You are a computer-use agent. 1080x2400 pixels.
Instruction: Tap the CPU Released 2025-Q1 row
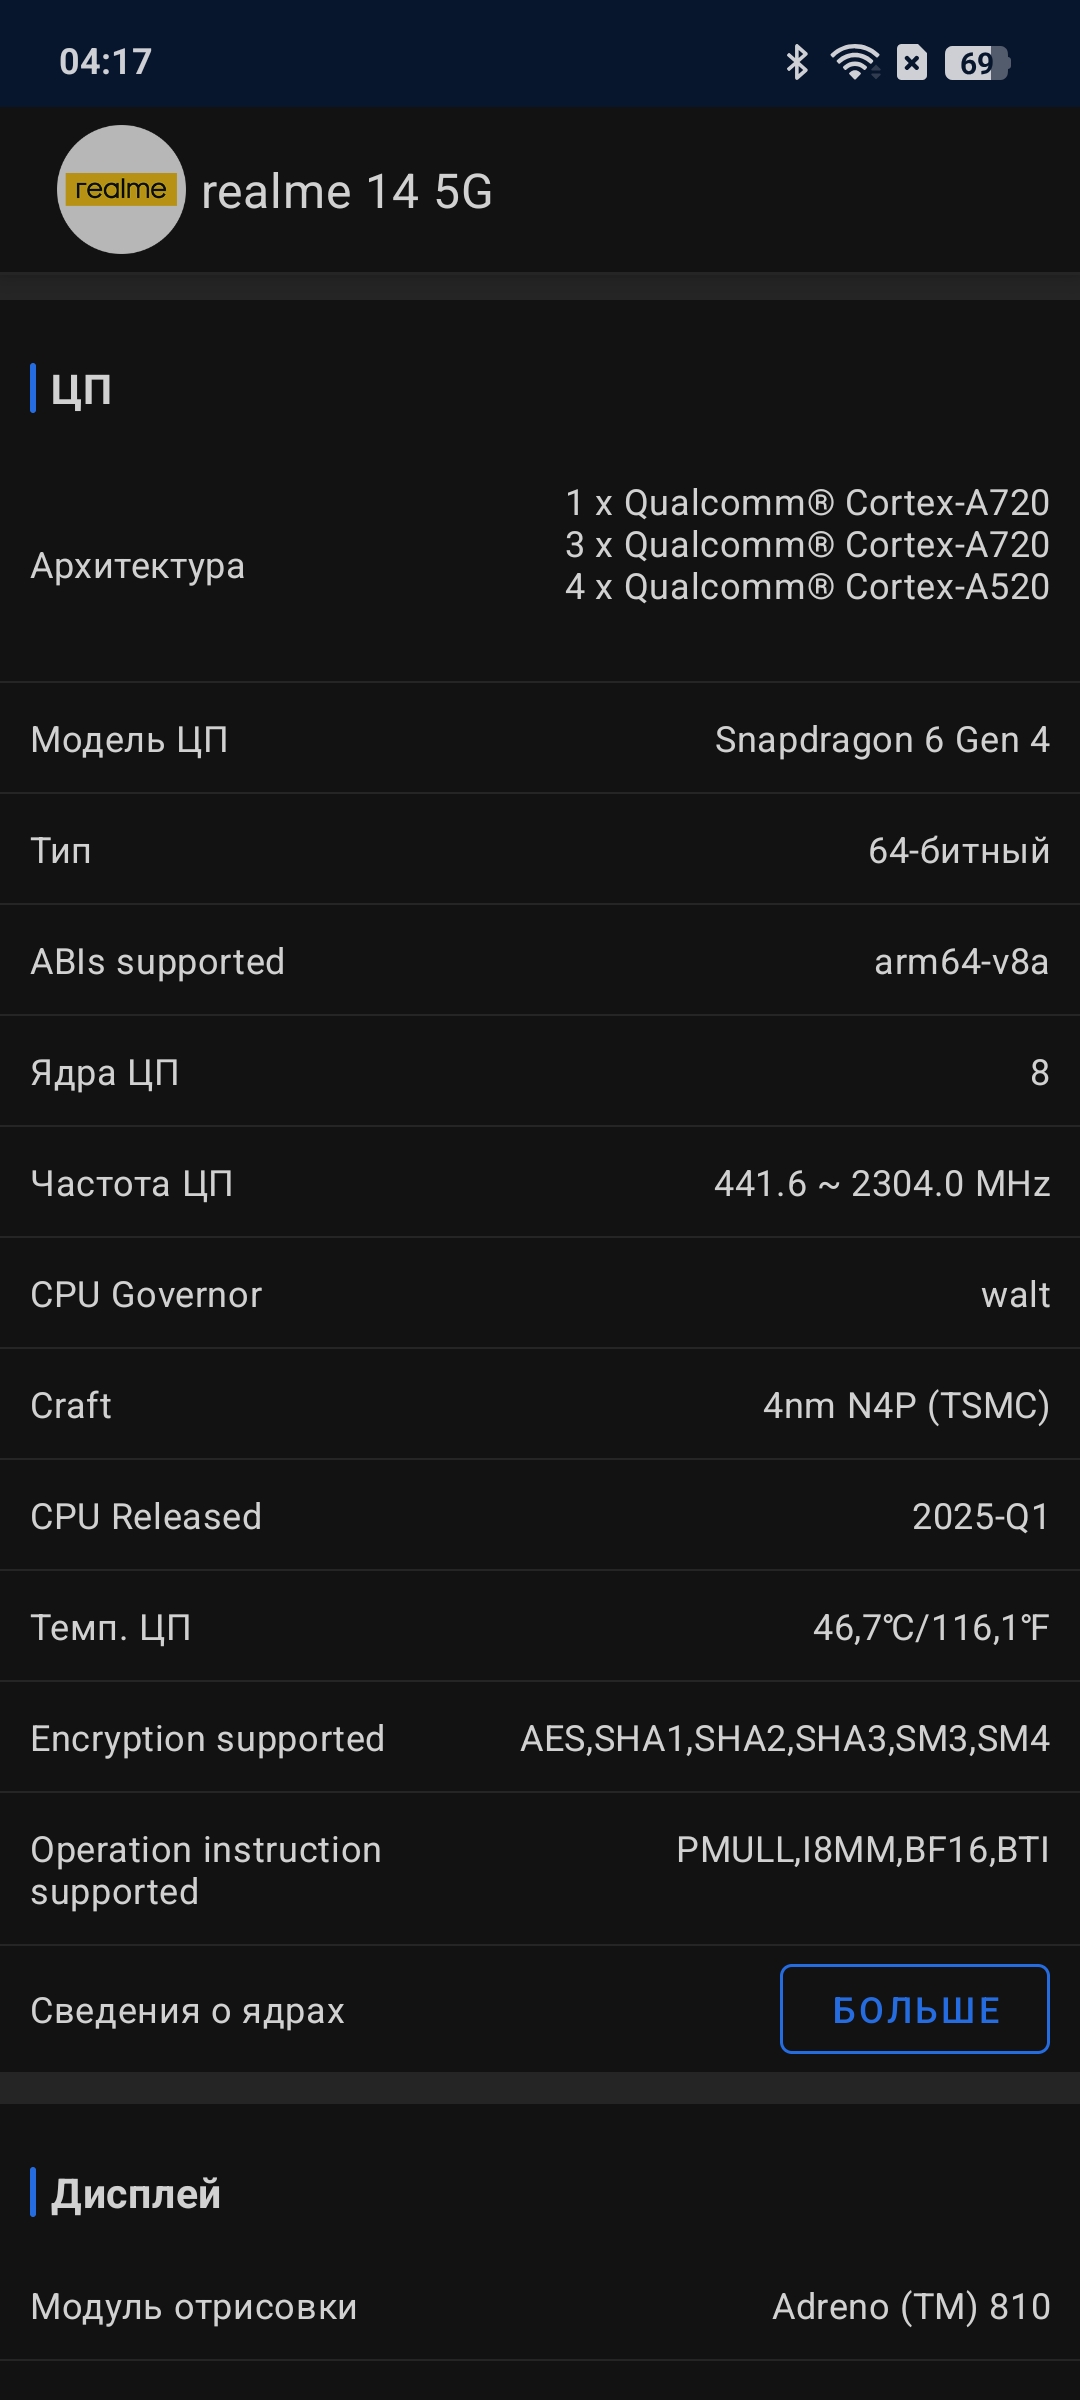coord(540,1516)
